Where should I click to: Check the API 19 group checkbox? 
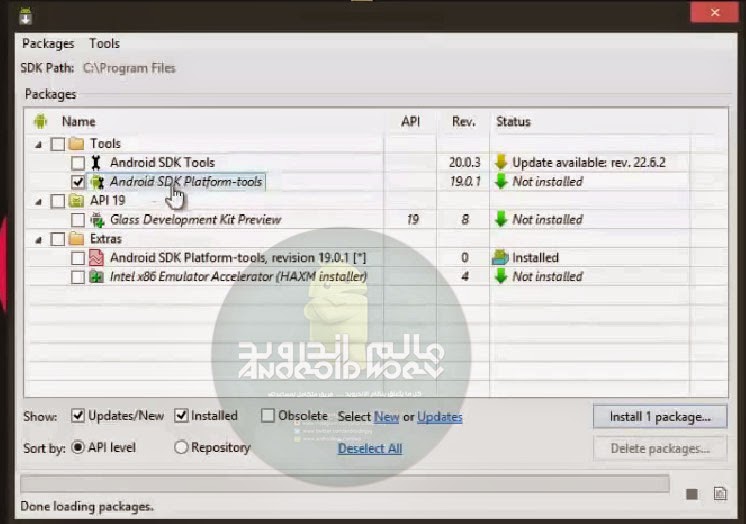click(x=58, y=201)
